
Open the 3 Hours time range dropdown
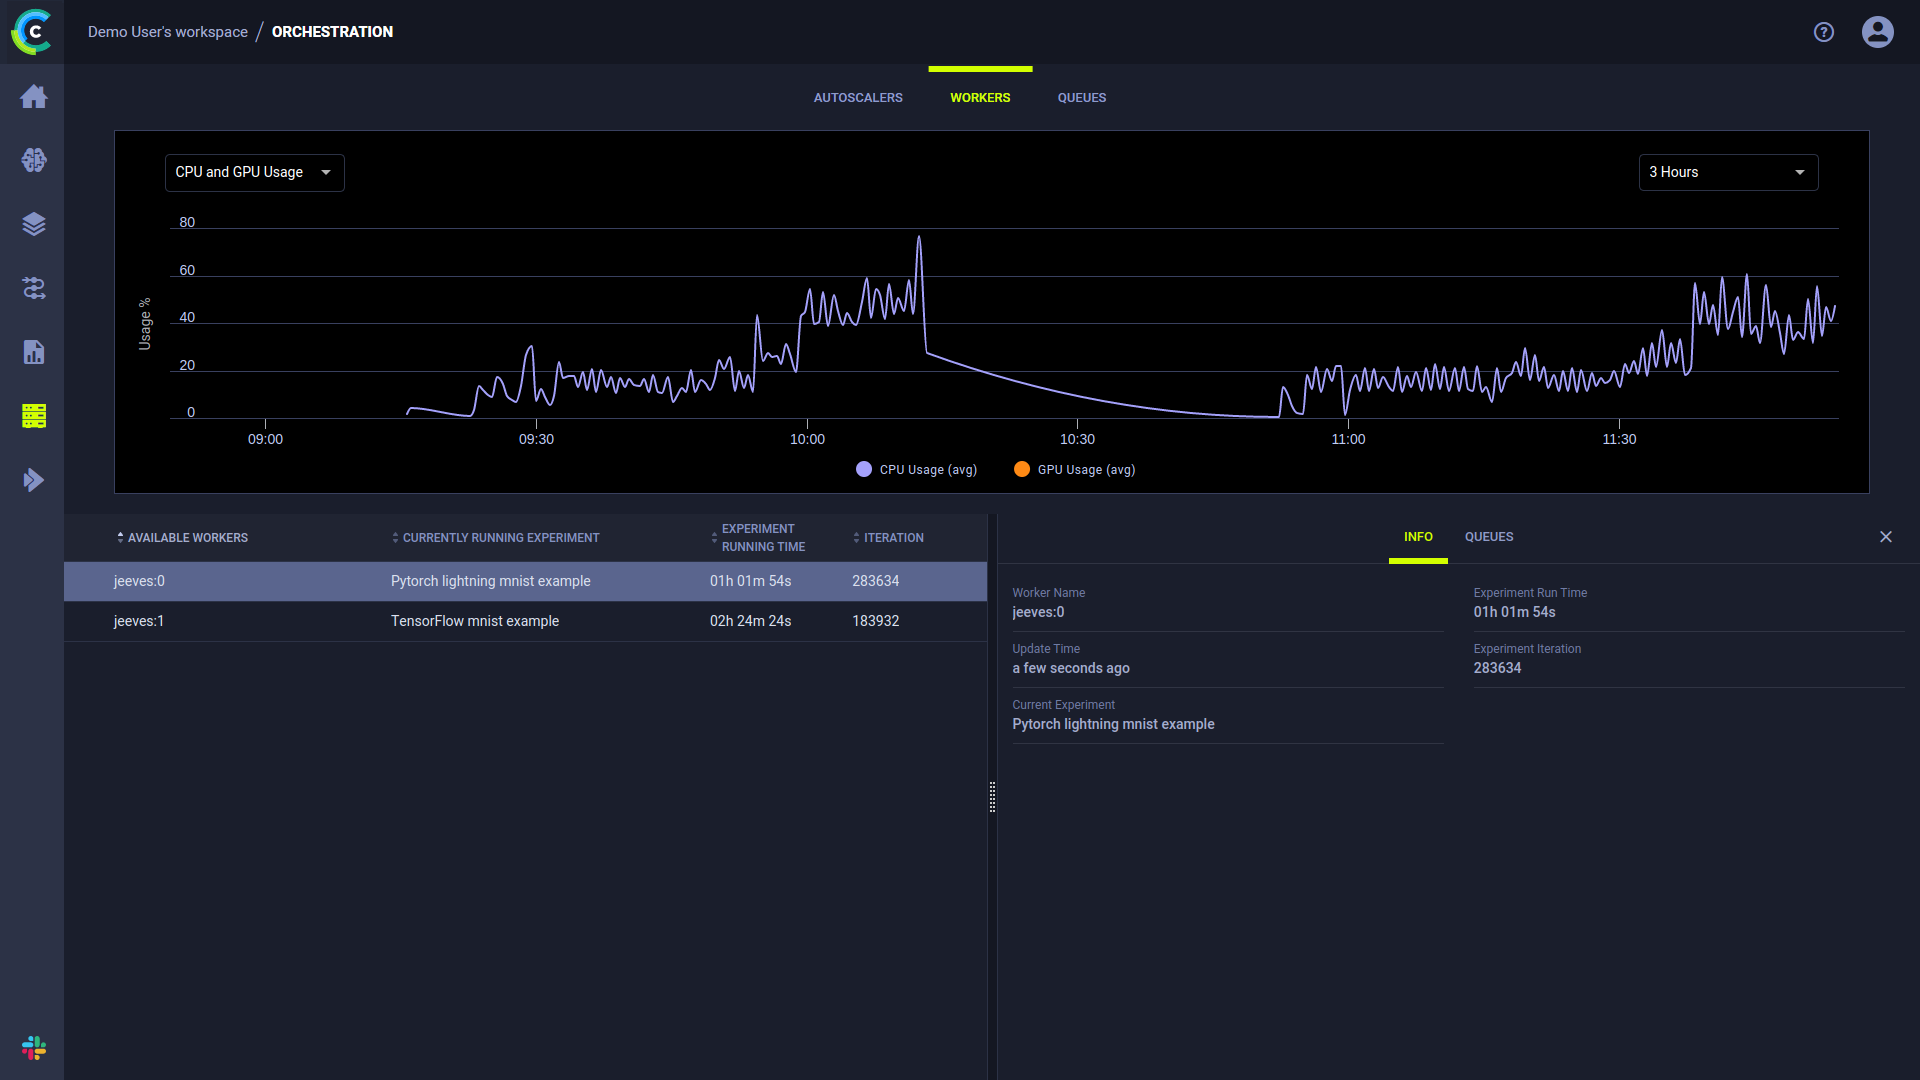click(x=1727, y=173)
